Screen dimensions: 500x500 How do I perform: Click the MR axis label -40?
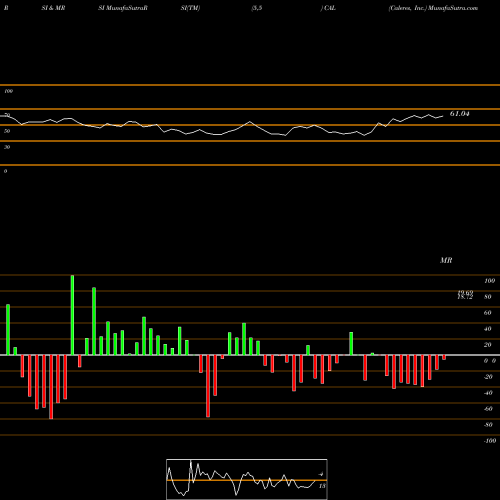tap(488, 393)
